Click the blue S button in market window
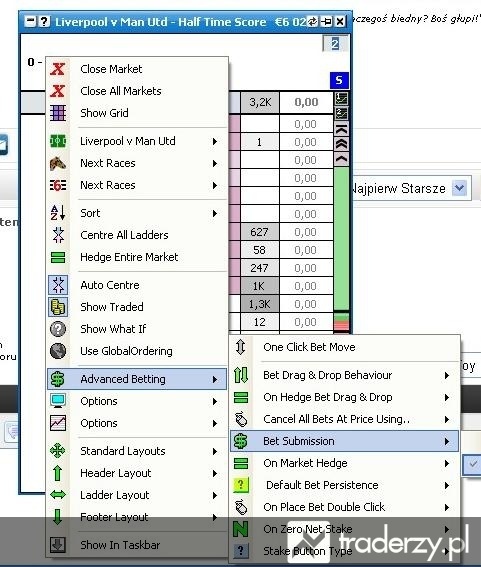This screenshot has width=481, height=567. coord(339,80)
